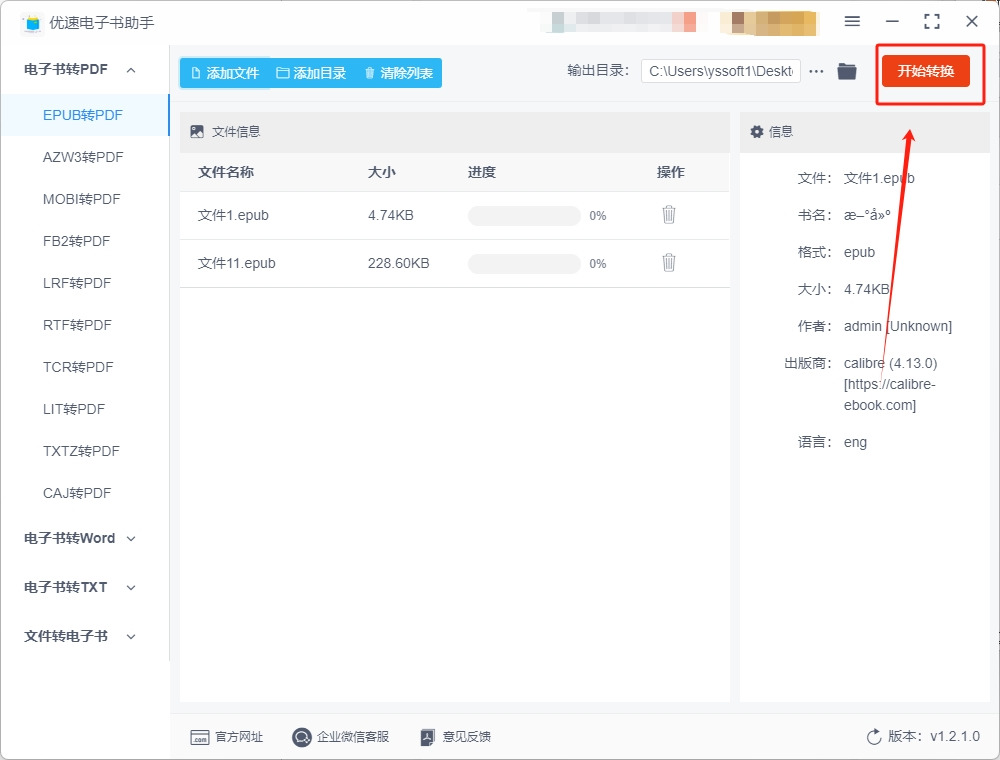
Task: Click 清除列表 to clear the list
Action: 398,73
